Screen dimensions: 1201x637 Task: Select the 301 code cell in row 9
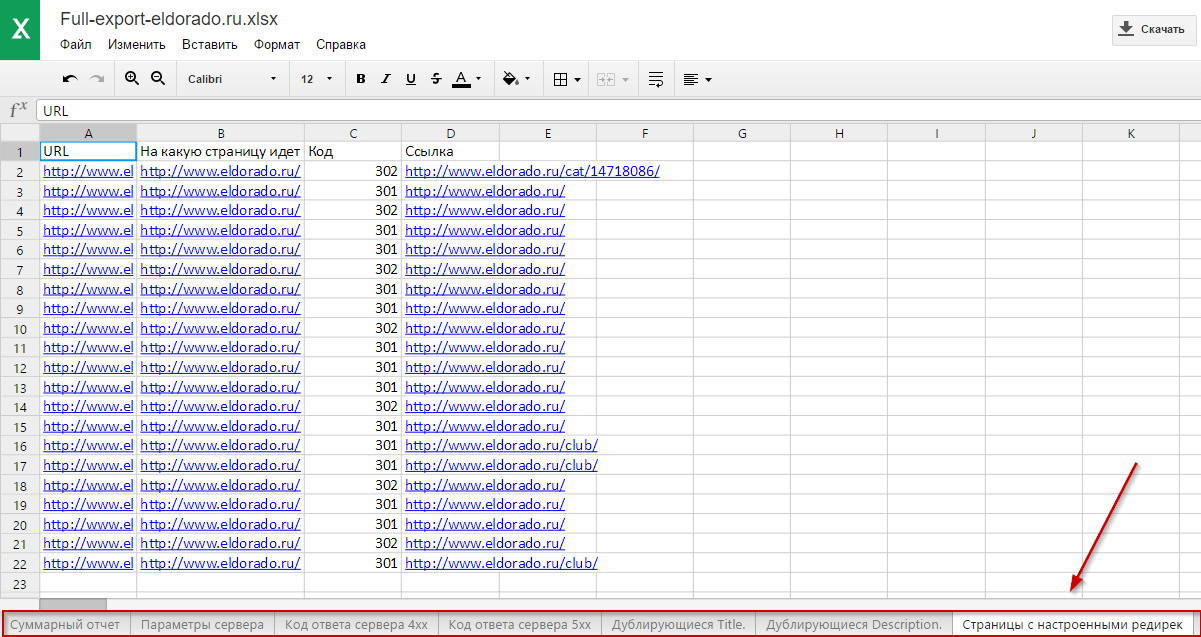click(353, 308)
